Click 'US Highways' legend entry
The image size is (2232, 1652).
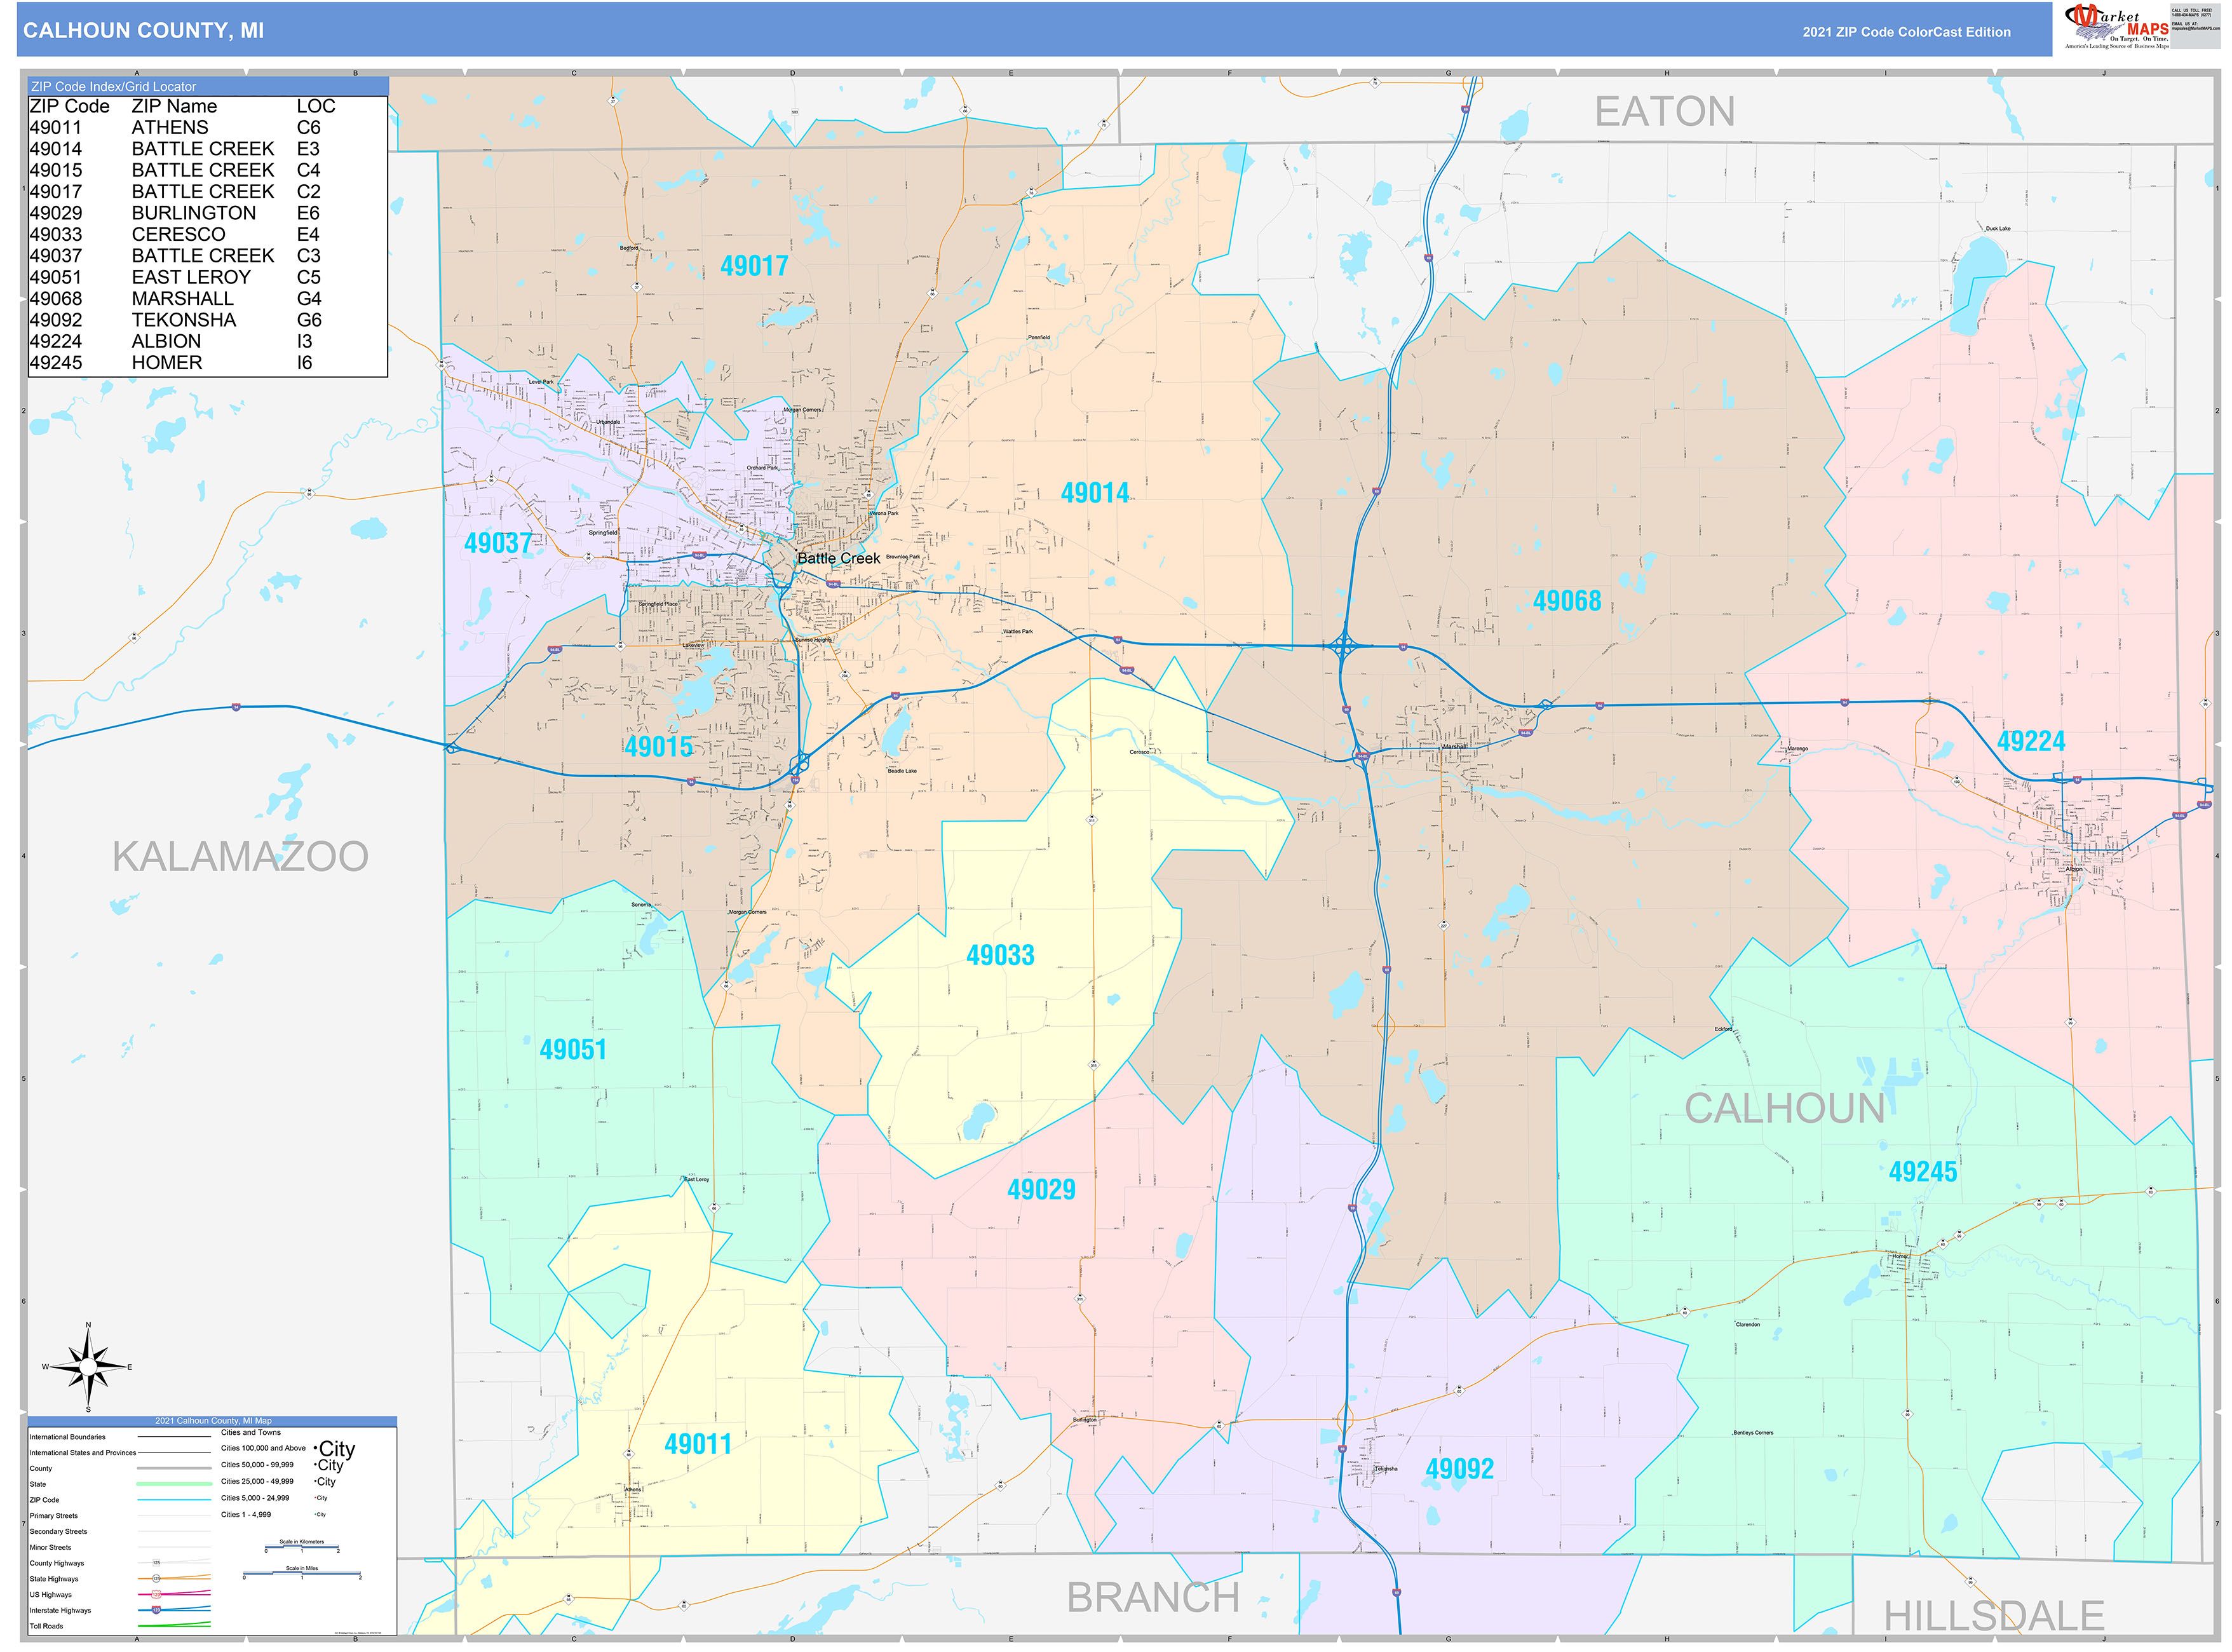coord(50,1595)
